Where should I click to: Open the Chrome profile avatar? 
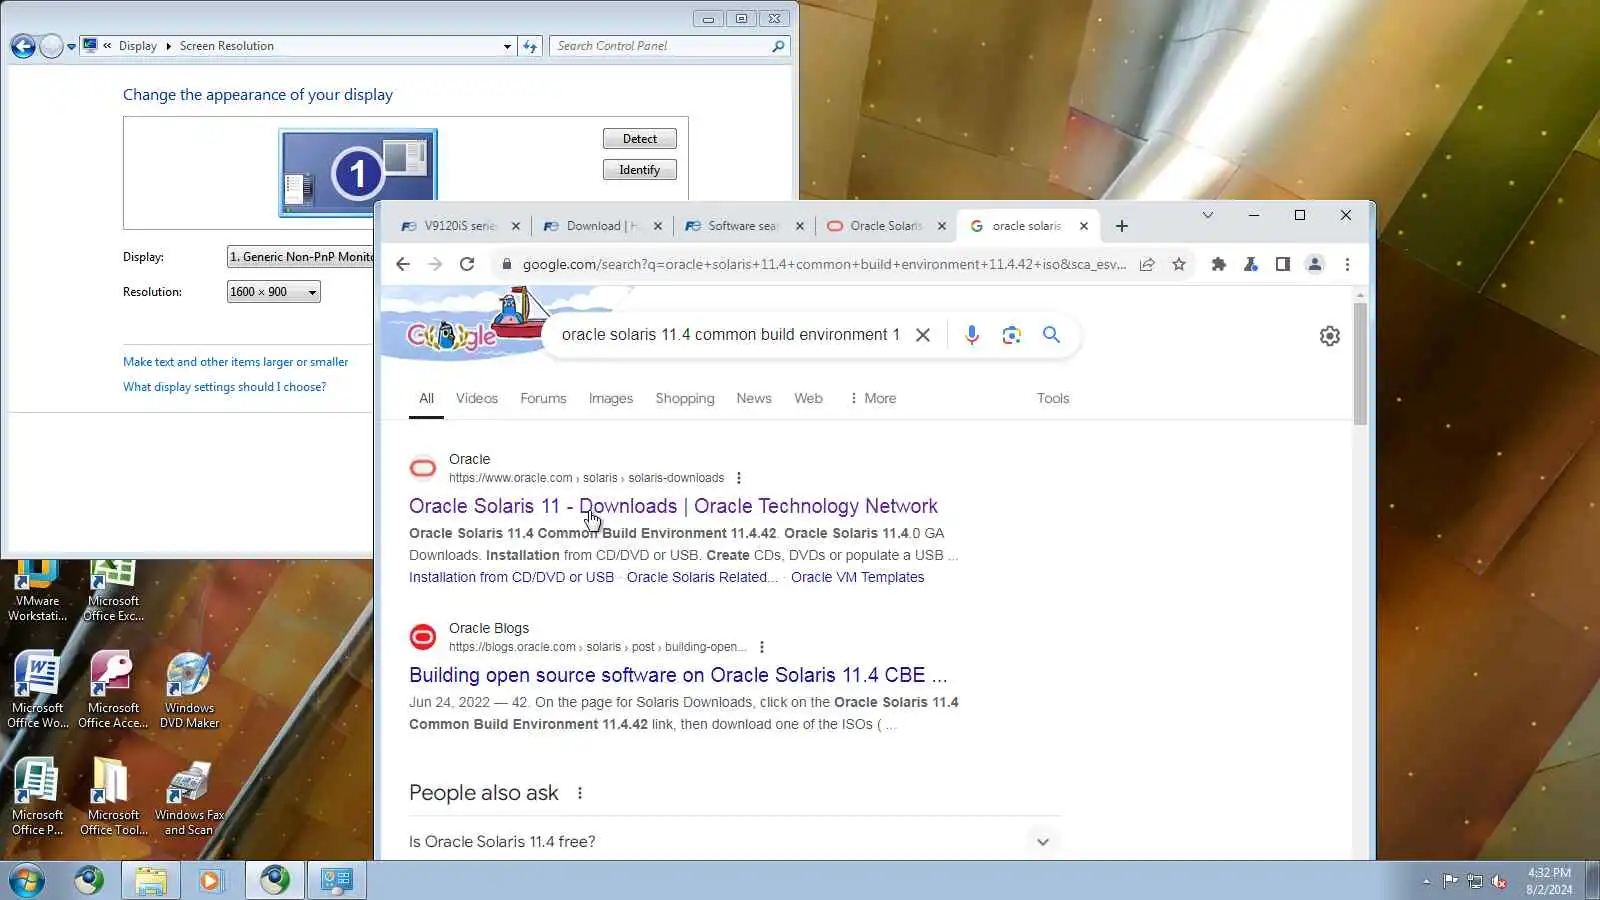coord(1315,264)
